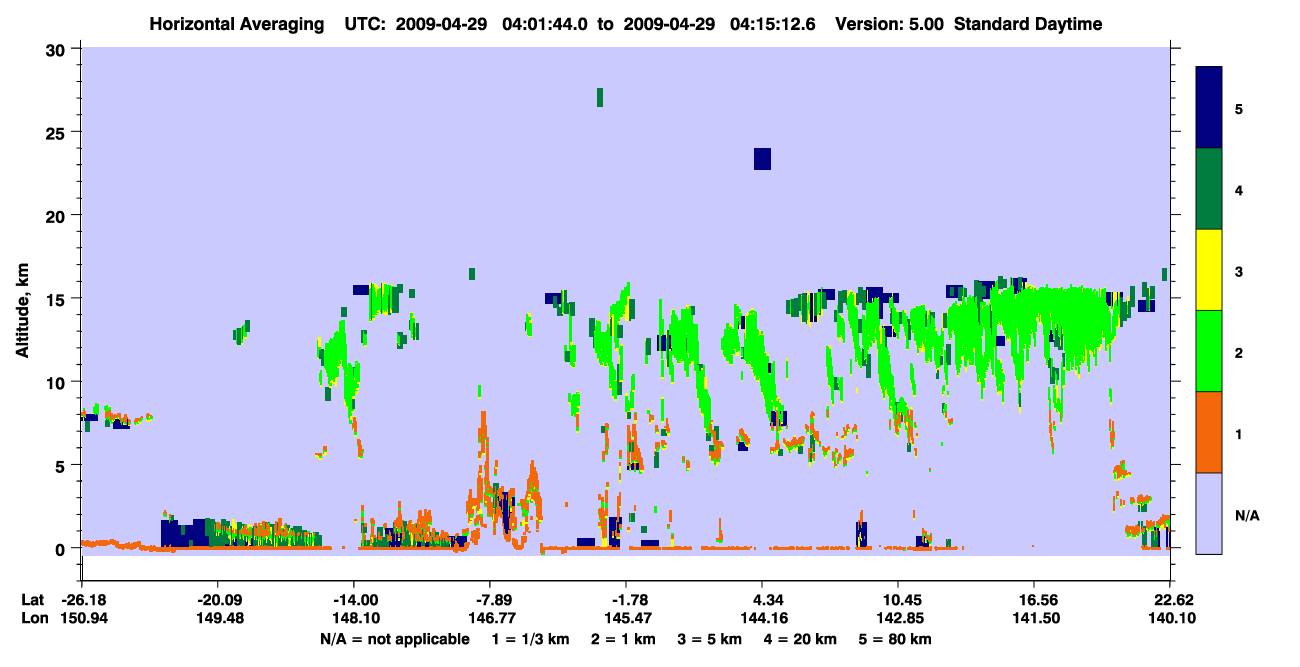Click legend text '5 = 80 km'
Screen dimensions: 1300x667
pos(897,639)
